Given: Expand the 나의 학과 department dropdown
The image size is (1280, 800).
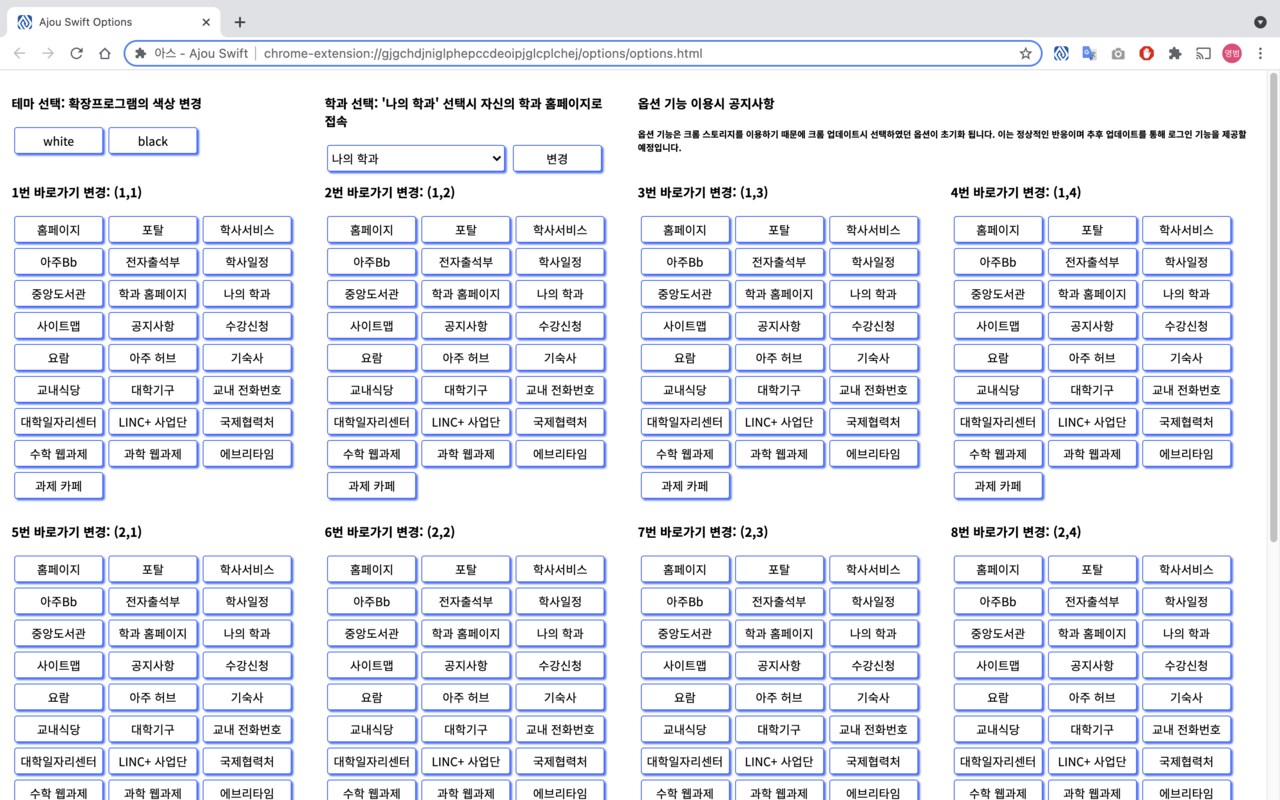Looking at the screenshot, I should click(x=416, y=158).
